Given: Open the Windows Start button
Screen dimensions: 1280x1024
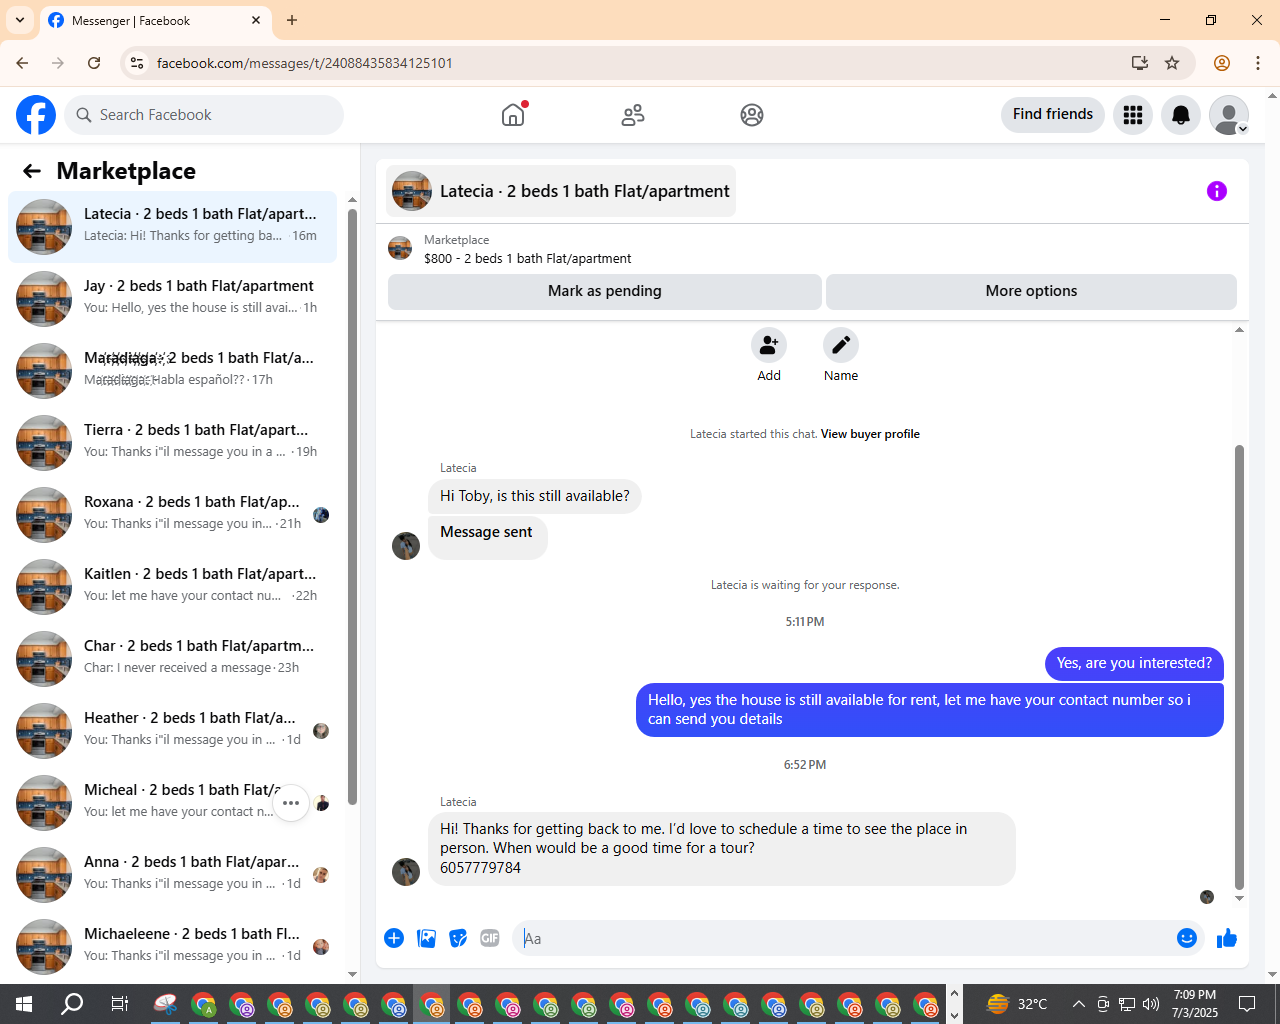Looking at the screenshot, I should click(24, 1004).
